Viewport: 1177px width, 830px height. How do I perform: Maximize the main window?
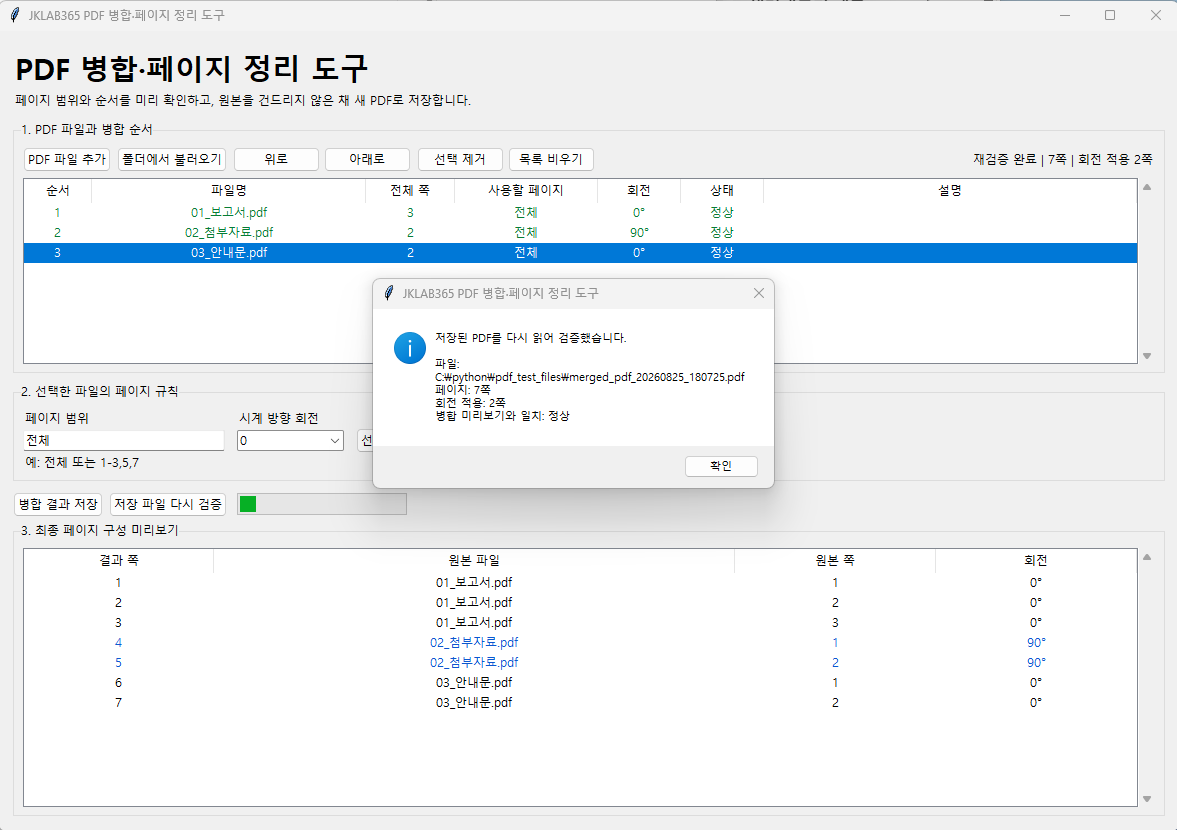pyautogui.click(x=1110, y=15)
